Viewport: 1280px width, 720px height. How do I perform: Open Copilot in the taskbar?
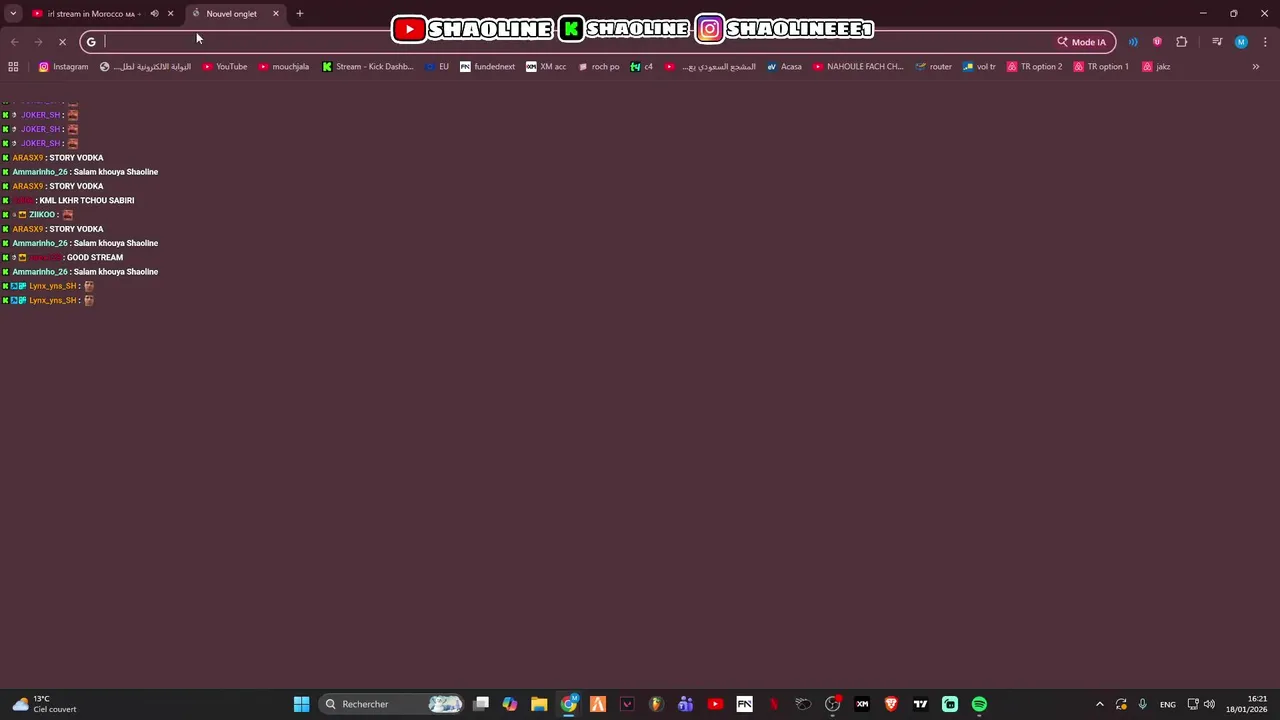(510, 704)
